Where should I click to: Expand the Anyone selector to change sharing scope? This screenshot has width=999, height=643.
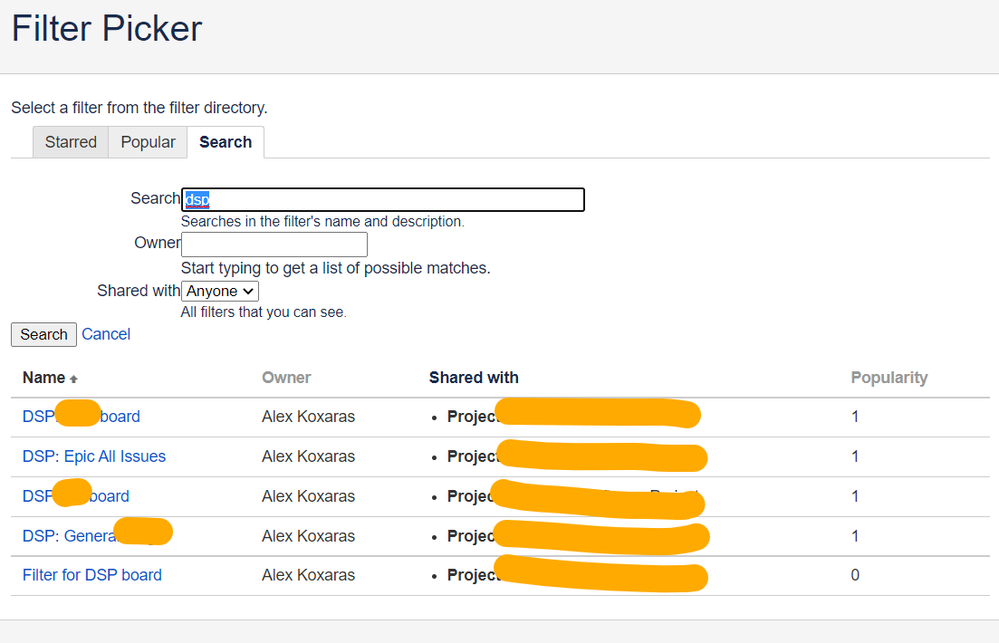click(x=219, y=291)
